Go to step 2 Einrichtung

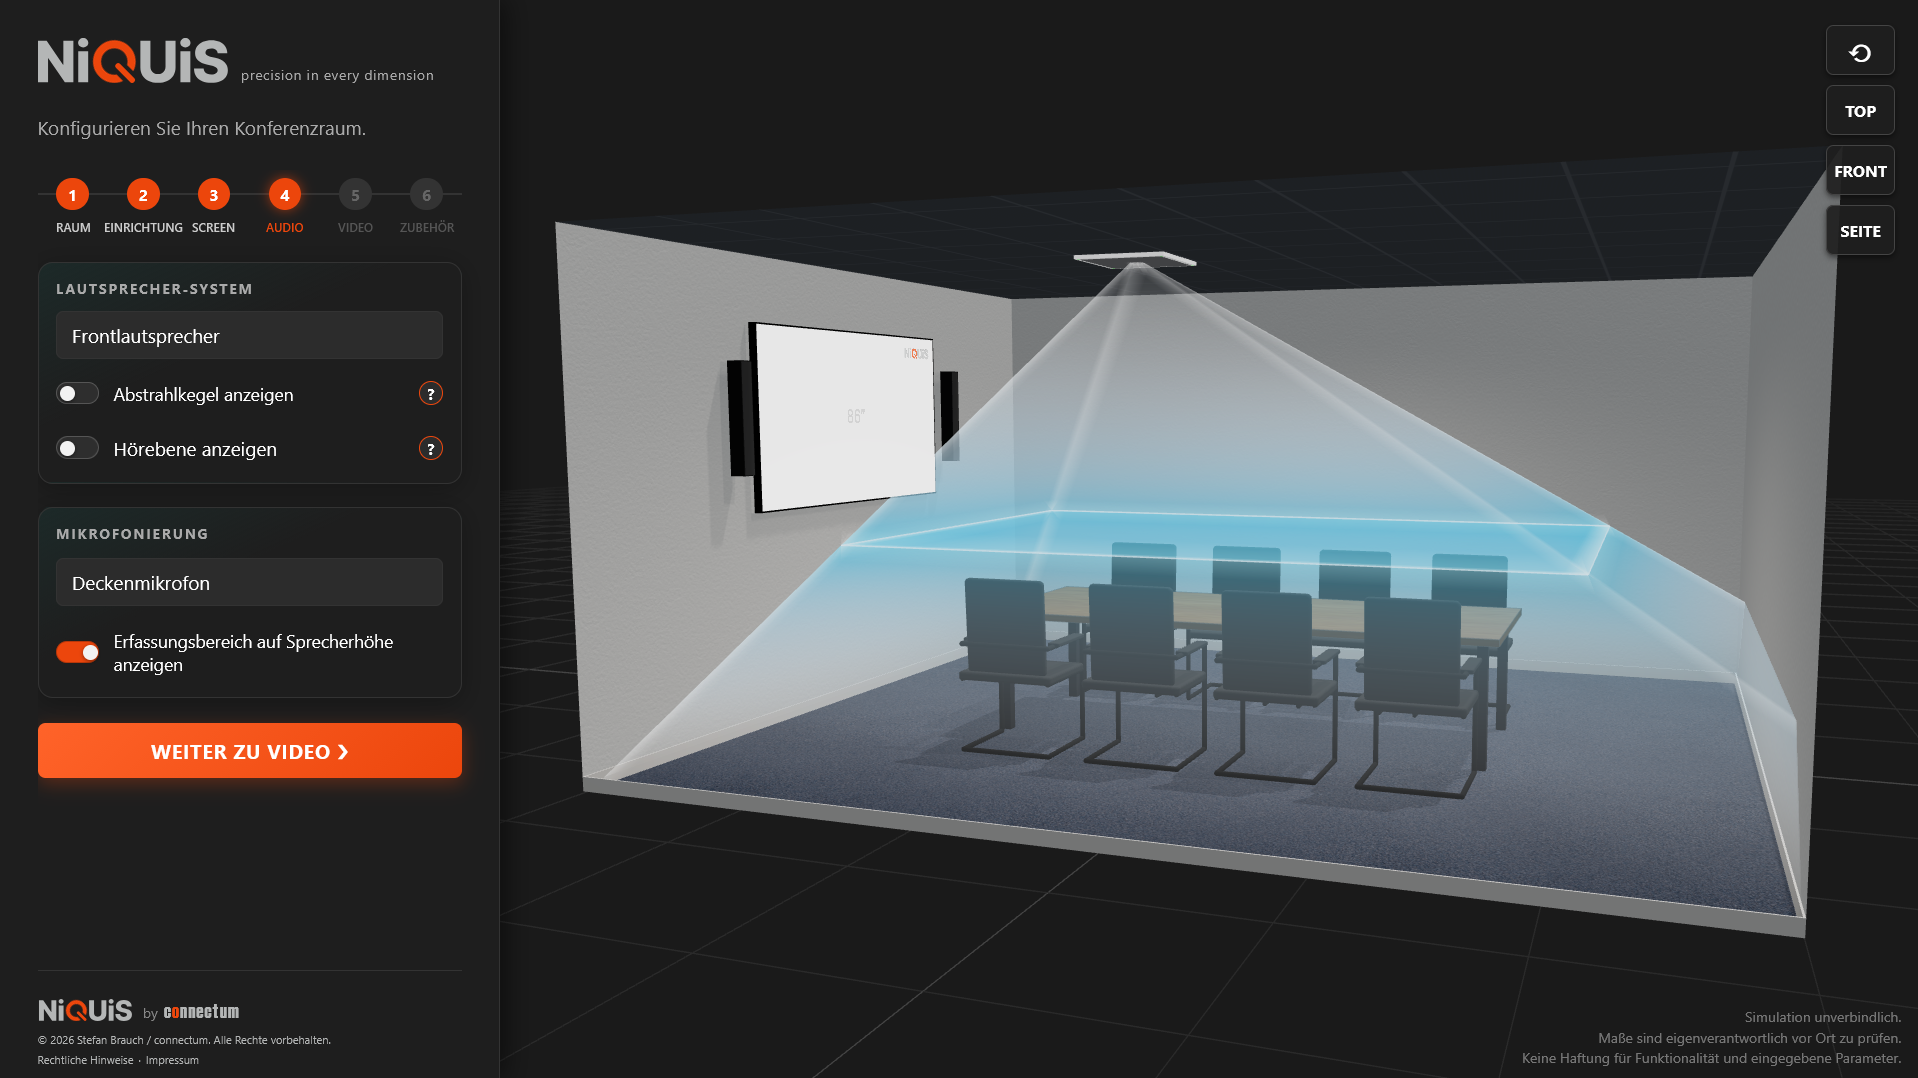(x=143, y=195)
